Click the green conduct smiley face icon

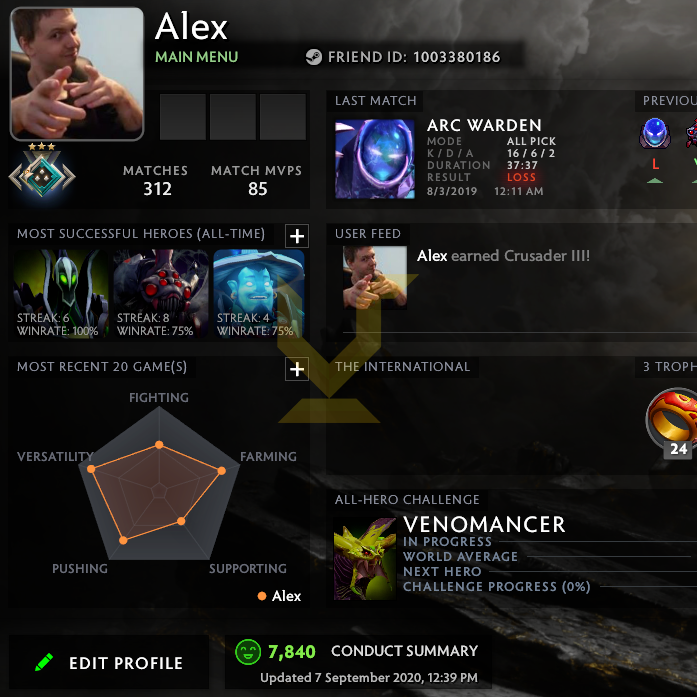click(248, 652)
